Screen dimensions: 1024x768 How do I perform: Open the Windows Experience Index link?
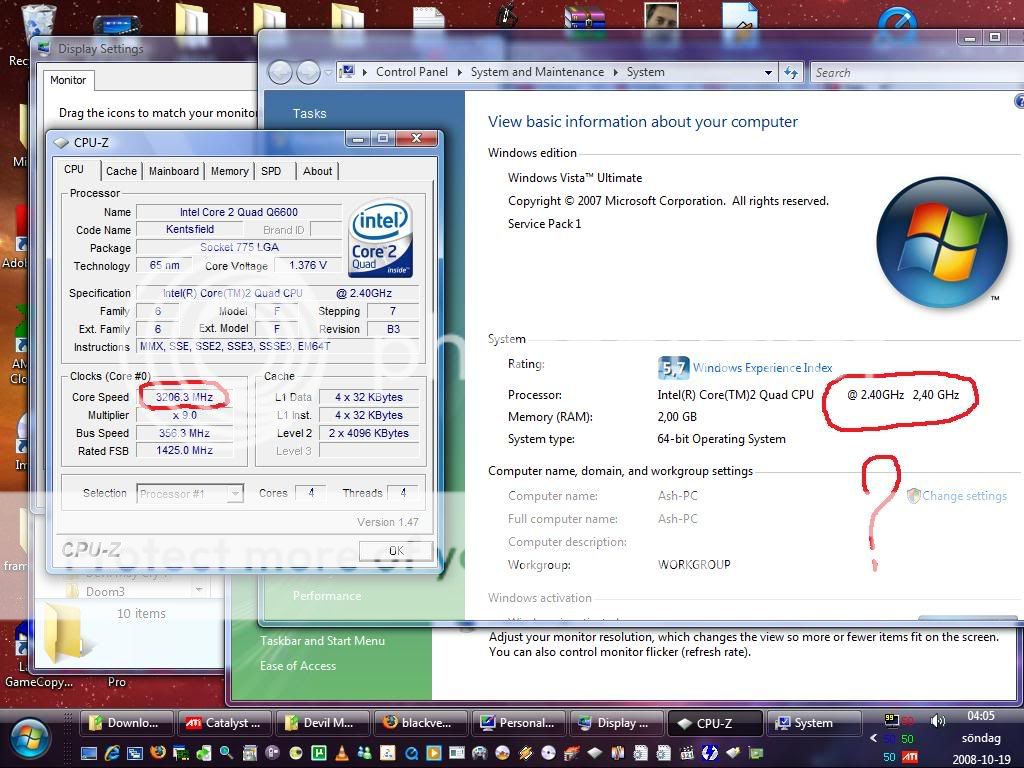tap(762, 368)
